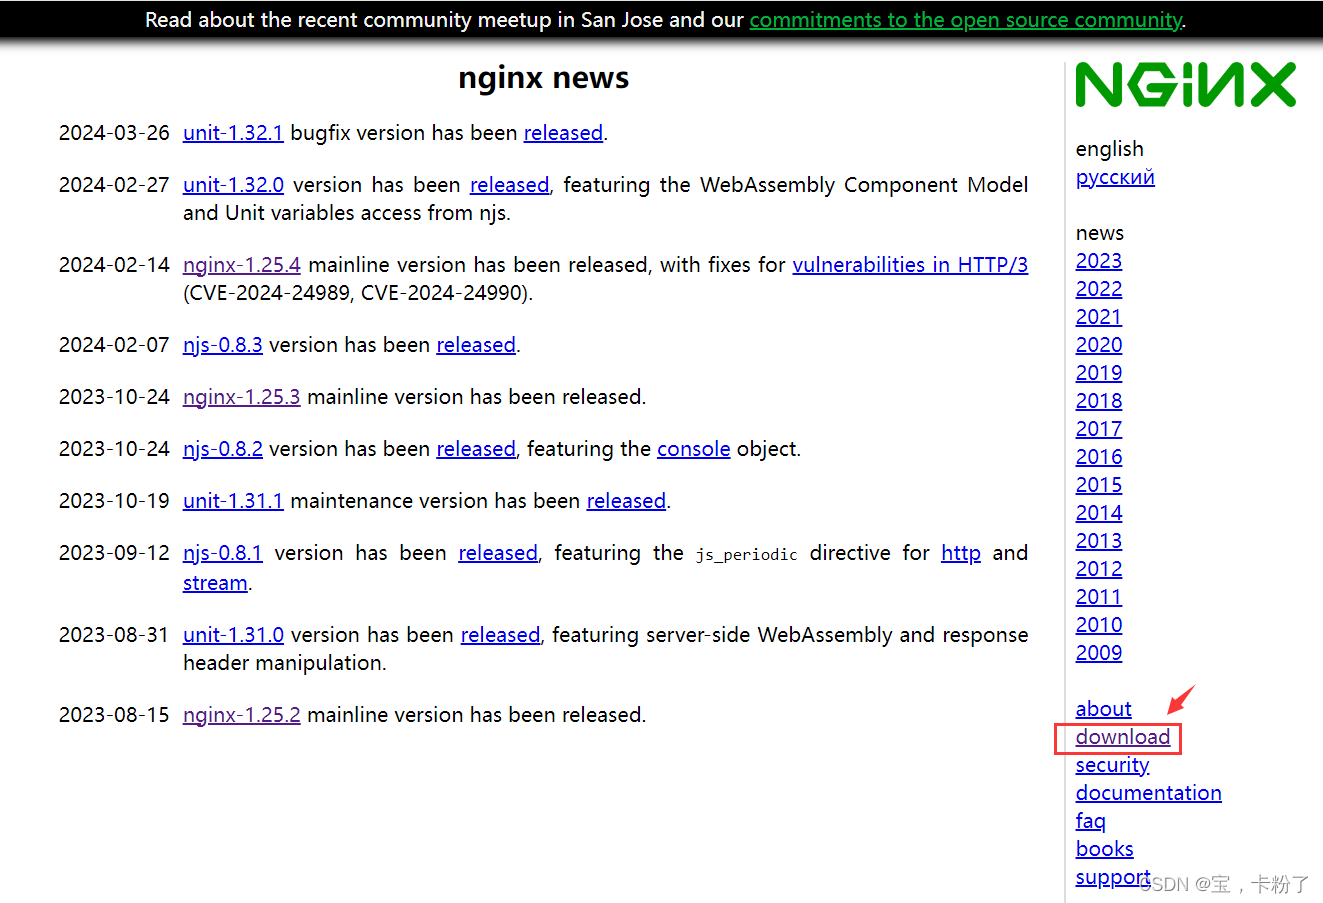Image resolution: width=1323 pixels, height=903 pixels.
Task: Open the nginx-1.25.2 link
Action: pyautogui.click(x=242, y=715)
